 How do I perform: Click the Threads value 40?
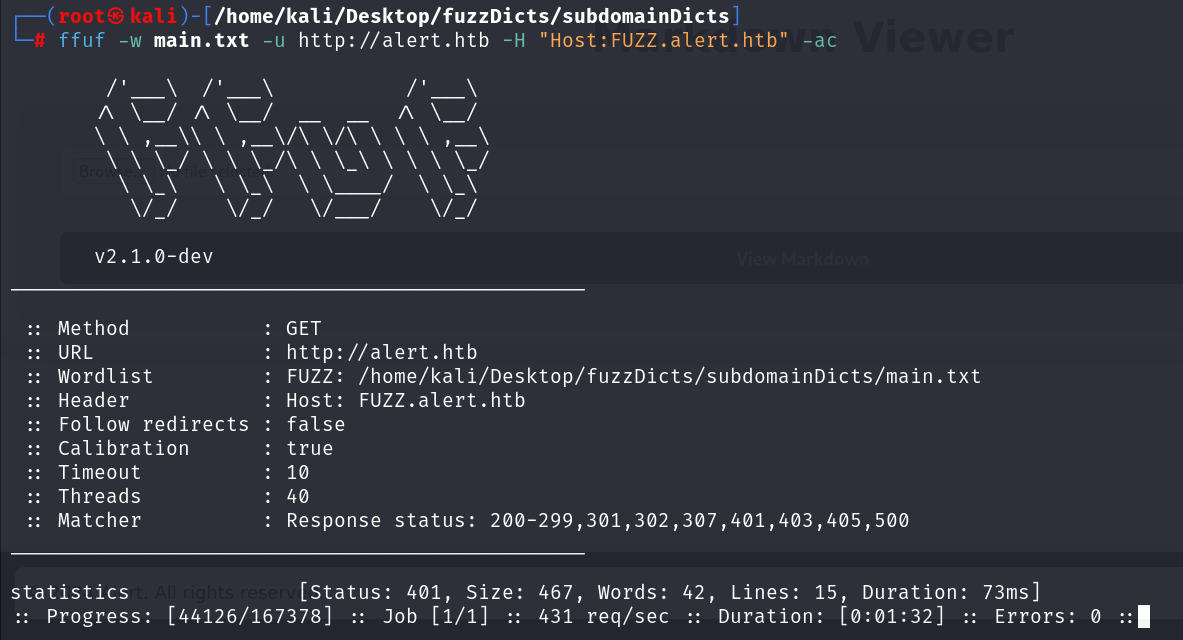(298, 497)
